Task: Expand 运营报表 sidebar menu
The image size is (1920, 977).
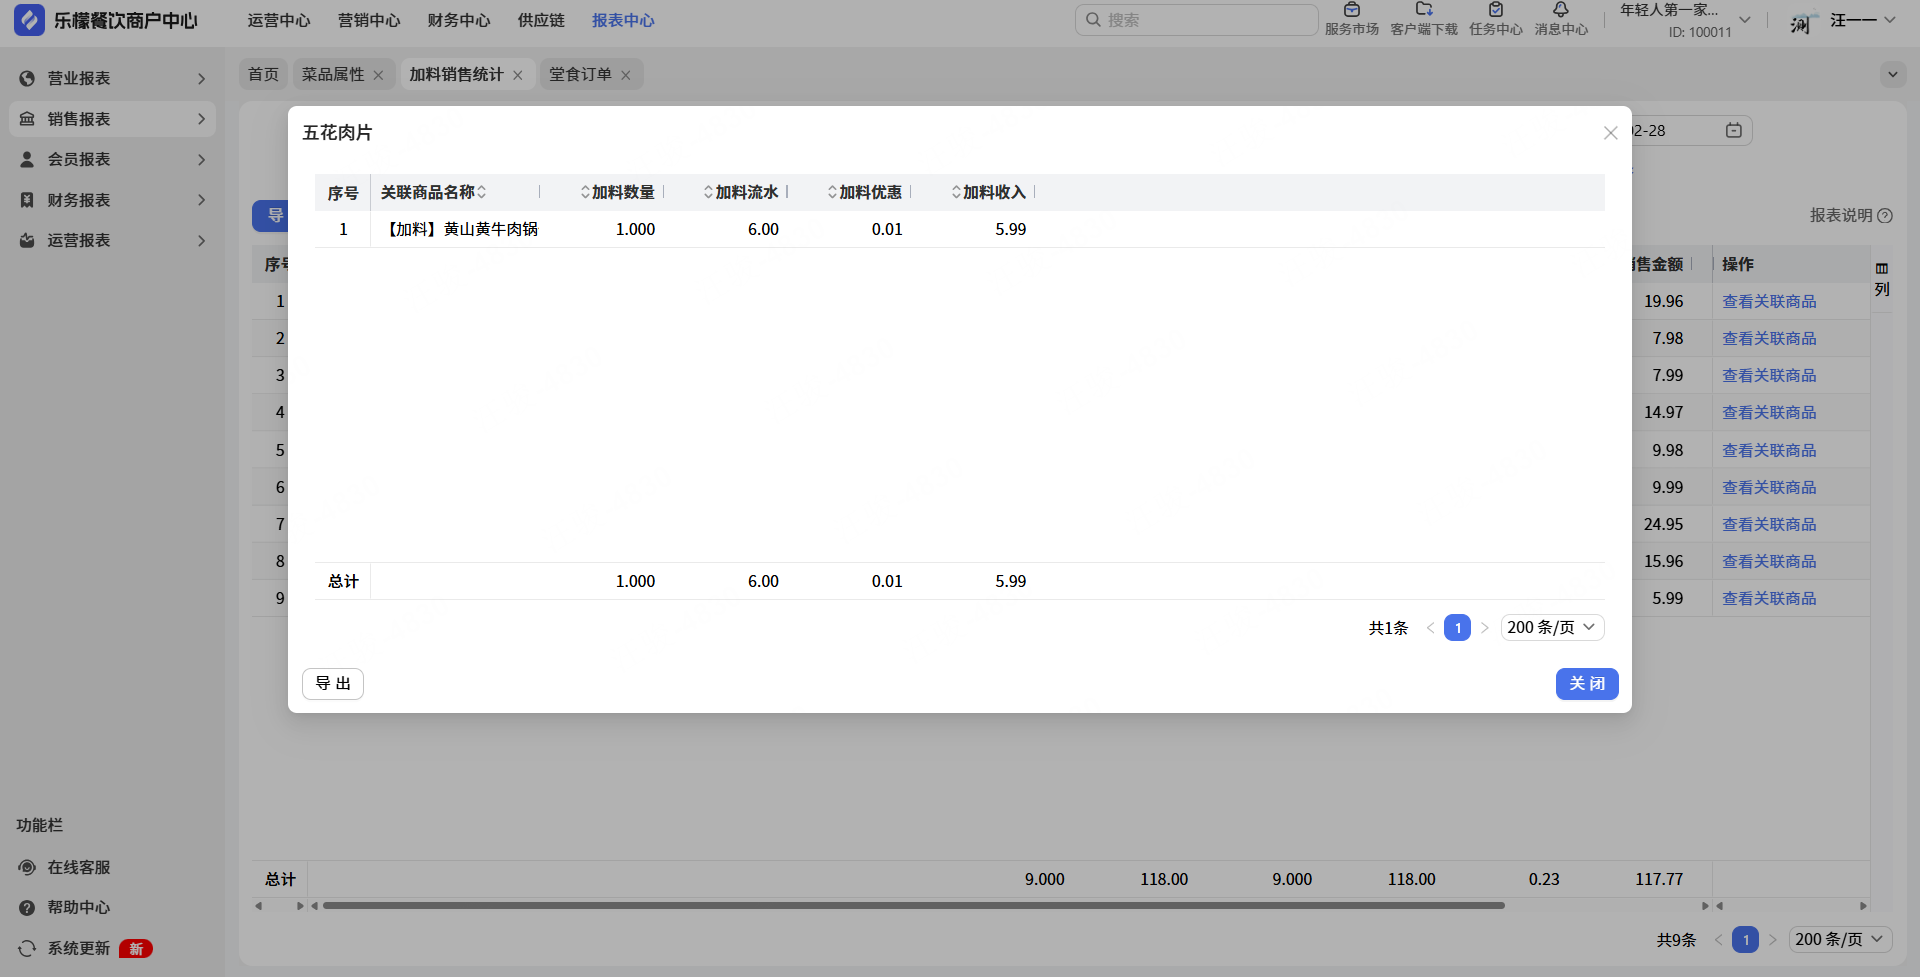Action: tap(112, 240)
